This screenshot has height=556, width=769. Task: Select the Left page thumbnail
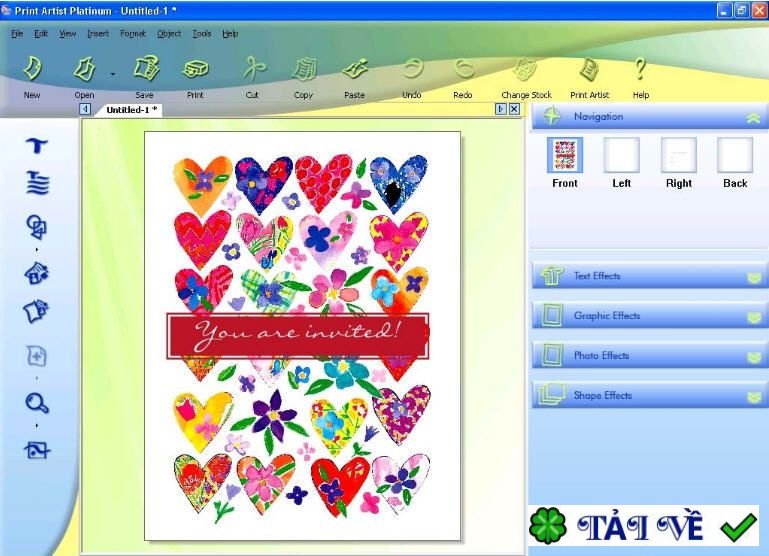pos(621,155)
